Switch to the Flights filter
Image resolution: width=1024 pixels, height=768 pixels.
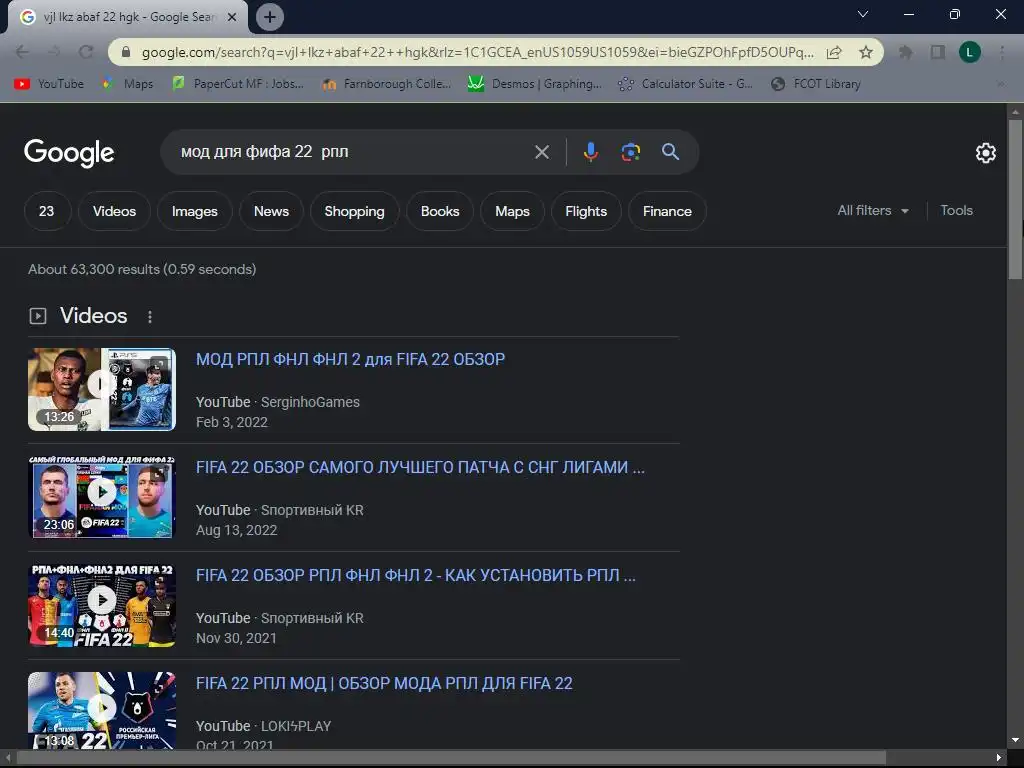click(x=586, y=211)
